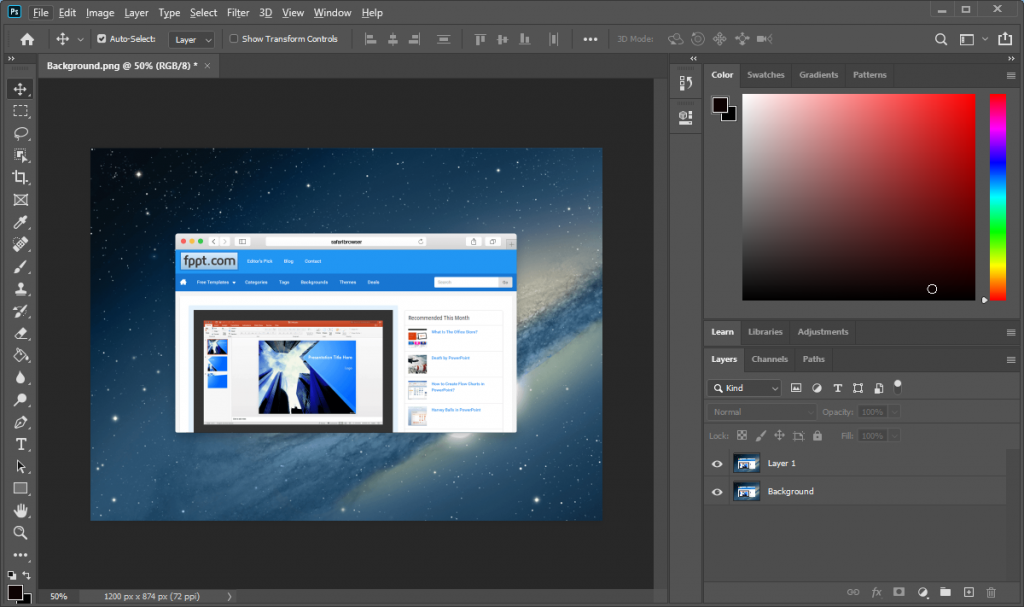Click the create new layer icon
1024x607 pixels.
click(968, 593)
